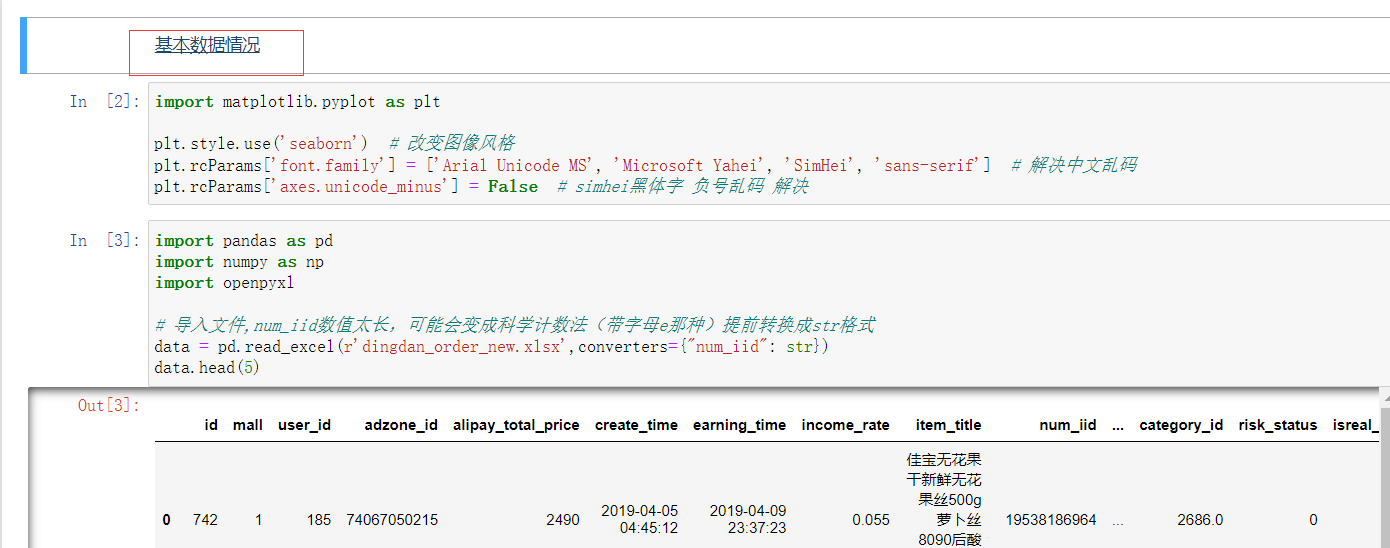The image size is (1390, 548).
Task: Click the pd.read_excel code line
Action: click(x=492, y=347)
